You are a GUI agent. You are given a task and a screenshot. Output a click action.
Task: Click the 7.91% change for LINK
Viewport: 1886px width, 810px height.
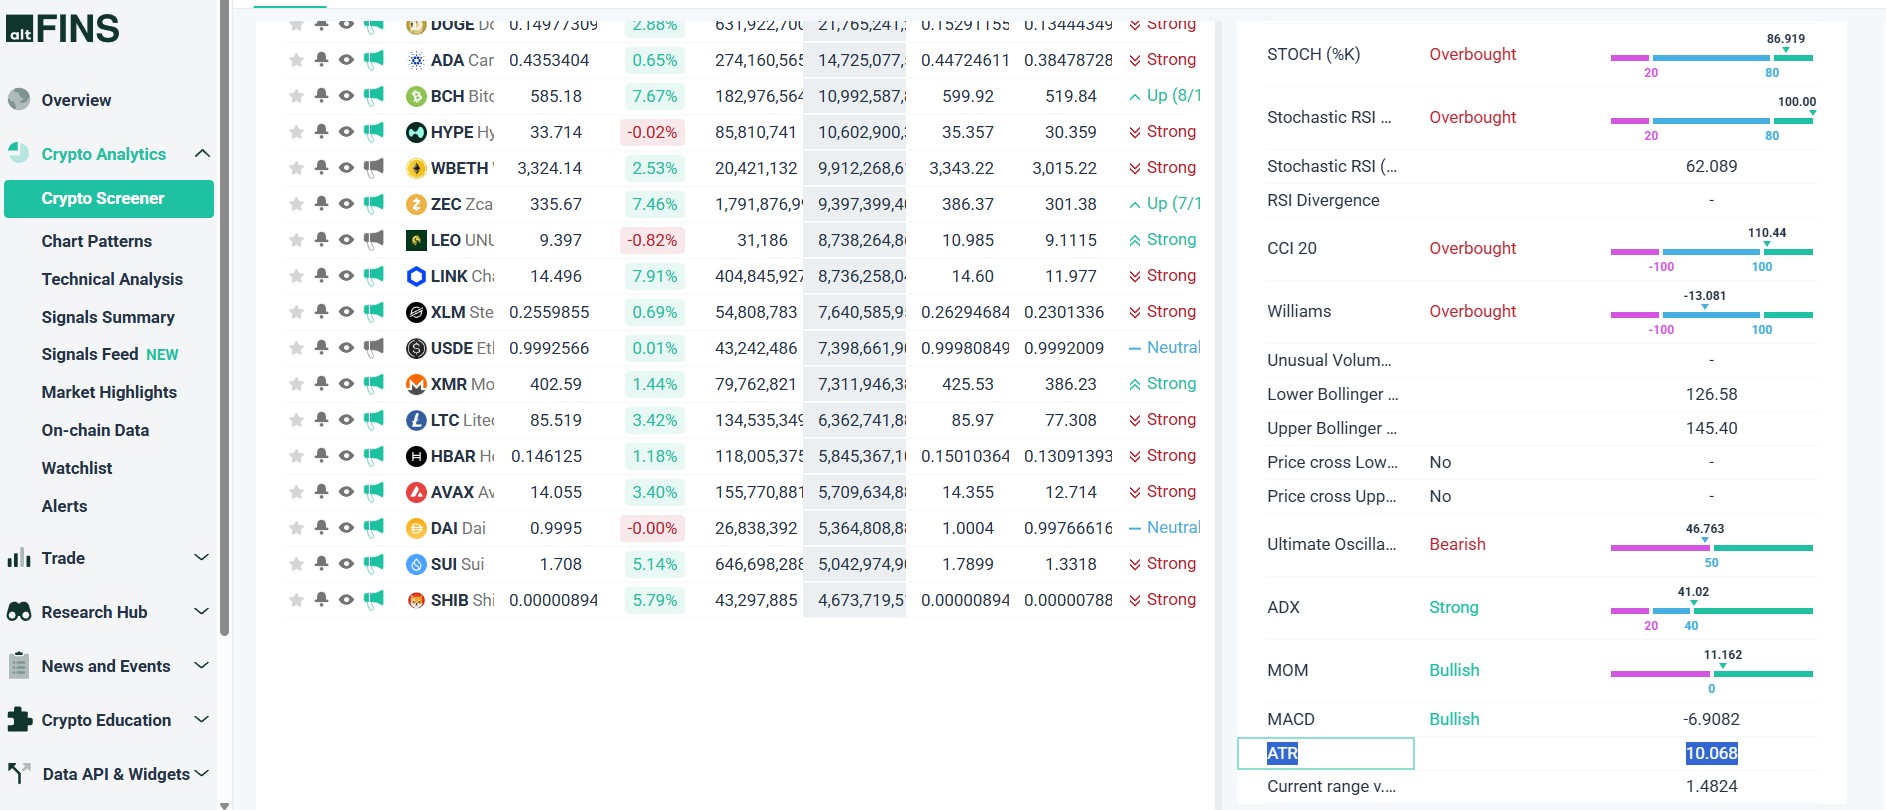click(654, 276)
